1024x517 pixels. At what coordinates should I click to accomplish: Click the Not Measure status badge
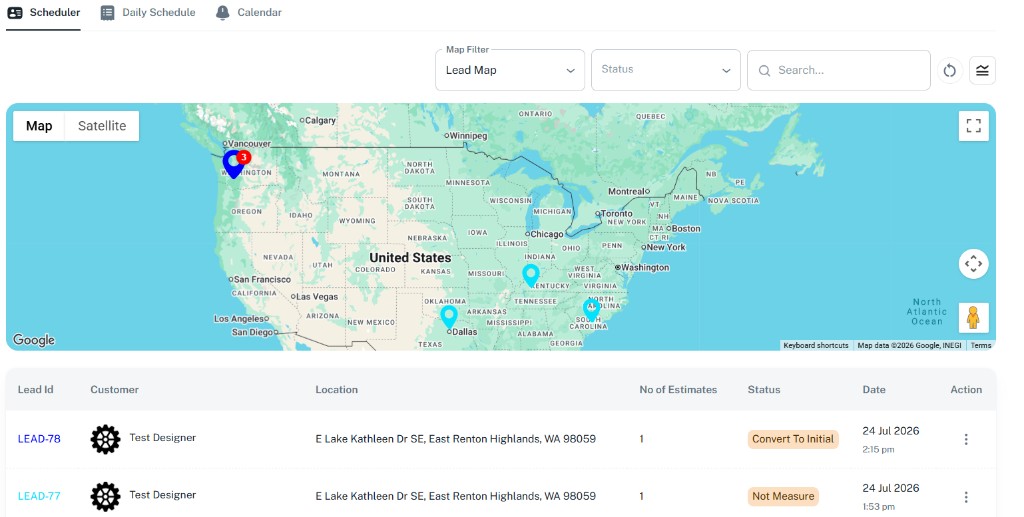point(783,497)
